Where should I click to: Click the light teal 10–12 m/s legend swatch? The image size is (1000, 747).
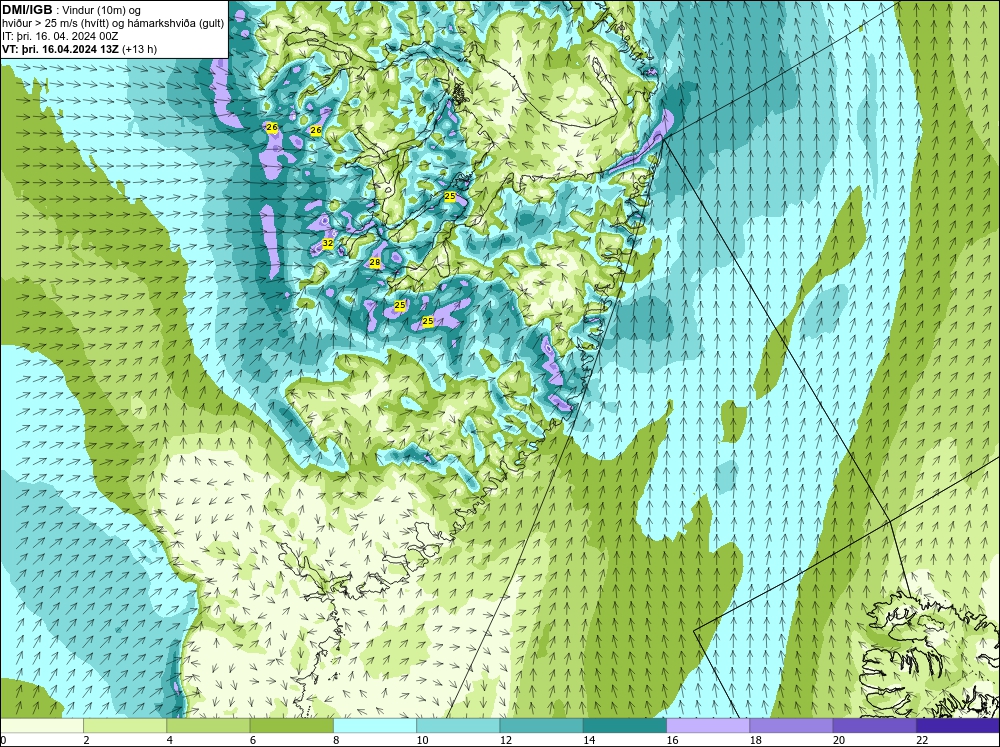[x=458, y=726]
